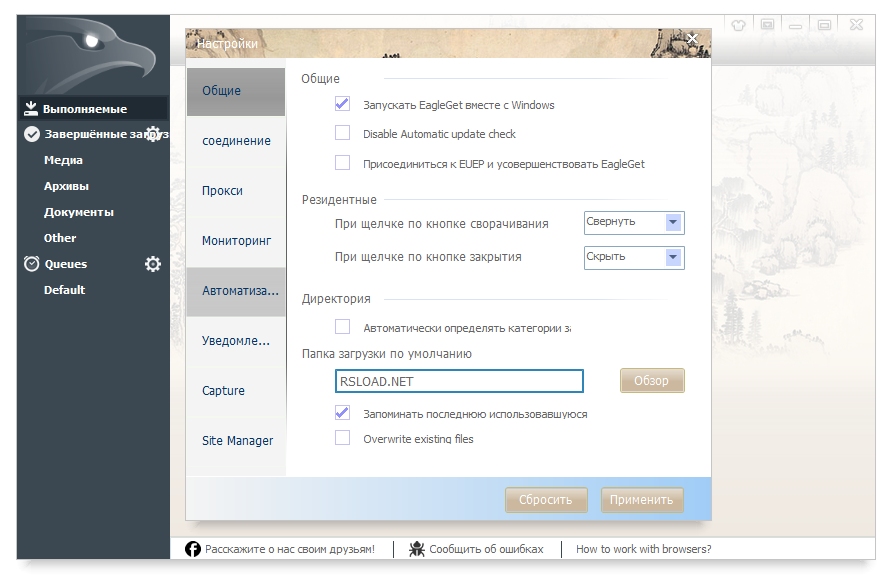The image size is (890, 586).
Task: Close the Настройки dialog with its X
Action: click(x=692, y=39)
